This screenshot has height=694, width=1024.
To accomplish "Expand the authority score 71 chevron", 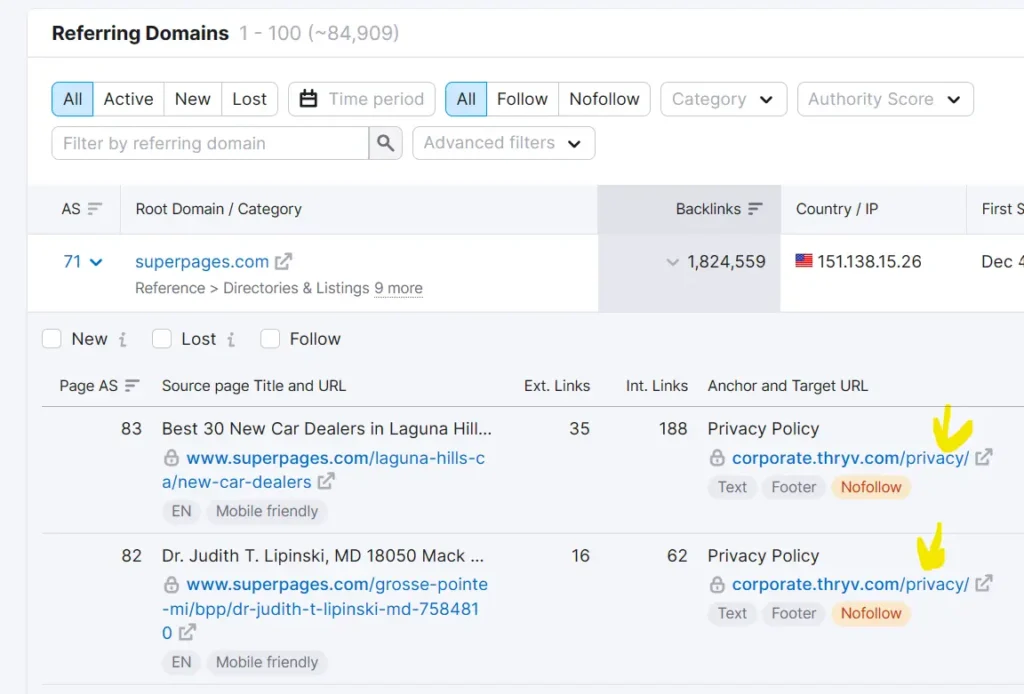I will point(96,262).
